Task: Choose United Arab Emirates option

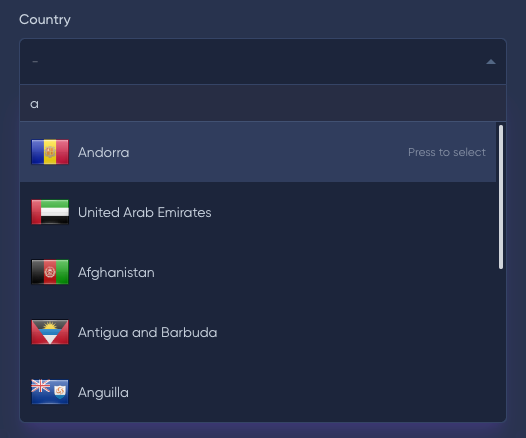Action: pyautogui.click(x=145, y=213)
